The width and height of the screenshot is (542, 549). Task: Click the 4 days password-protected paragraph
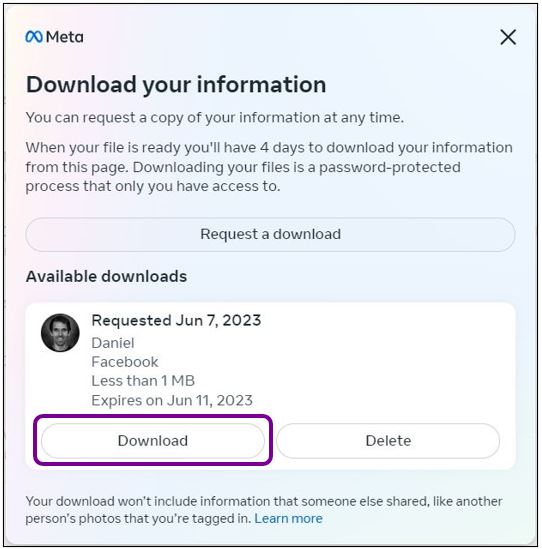point(269,167)
